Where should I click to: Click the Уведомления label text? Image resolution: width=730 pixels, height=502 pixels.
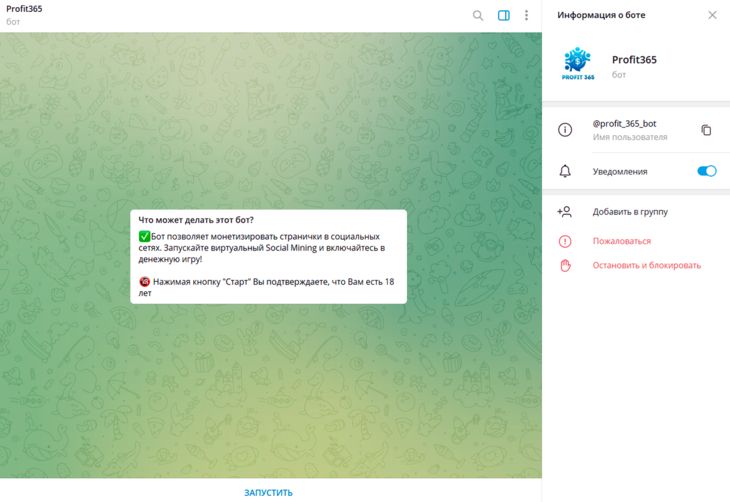click(620, 171)
